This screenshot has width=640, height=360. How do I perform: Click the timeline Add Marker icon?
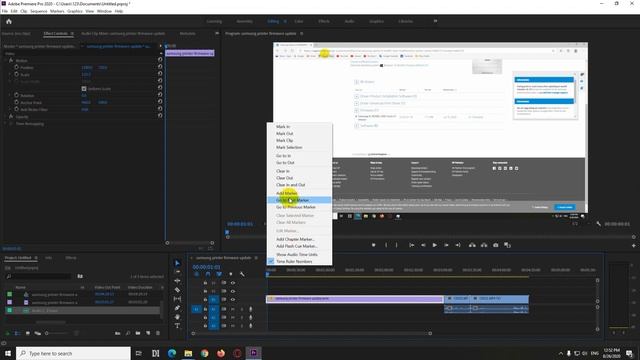[x=231, y=274]
